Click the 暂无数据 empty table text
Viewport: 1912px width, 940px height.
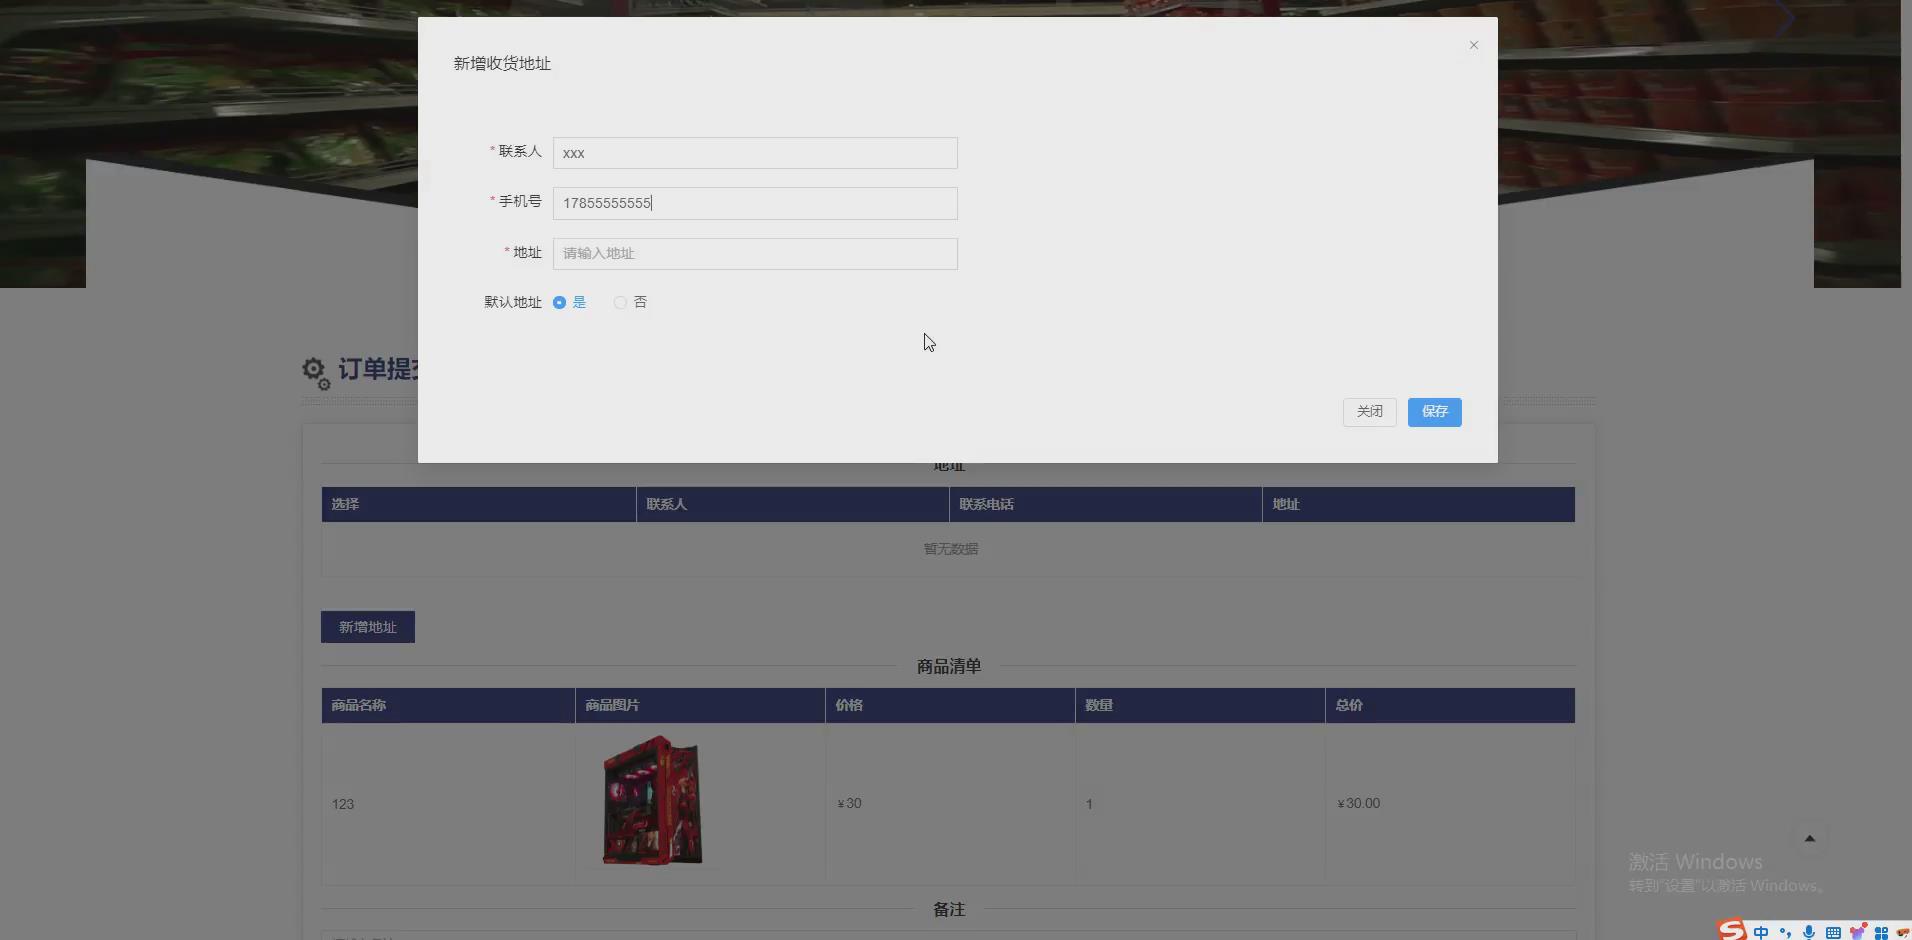(950, 549)
